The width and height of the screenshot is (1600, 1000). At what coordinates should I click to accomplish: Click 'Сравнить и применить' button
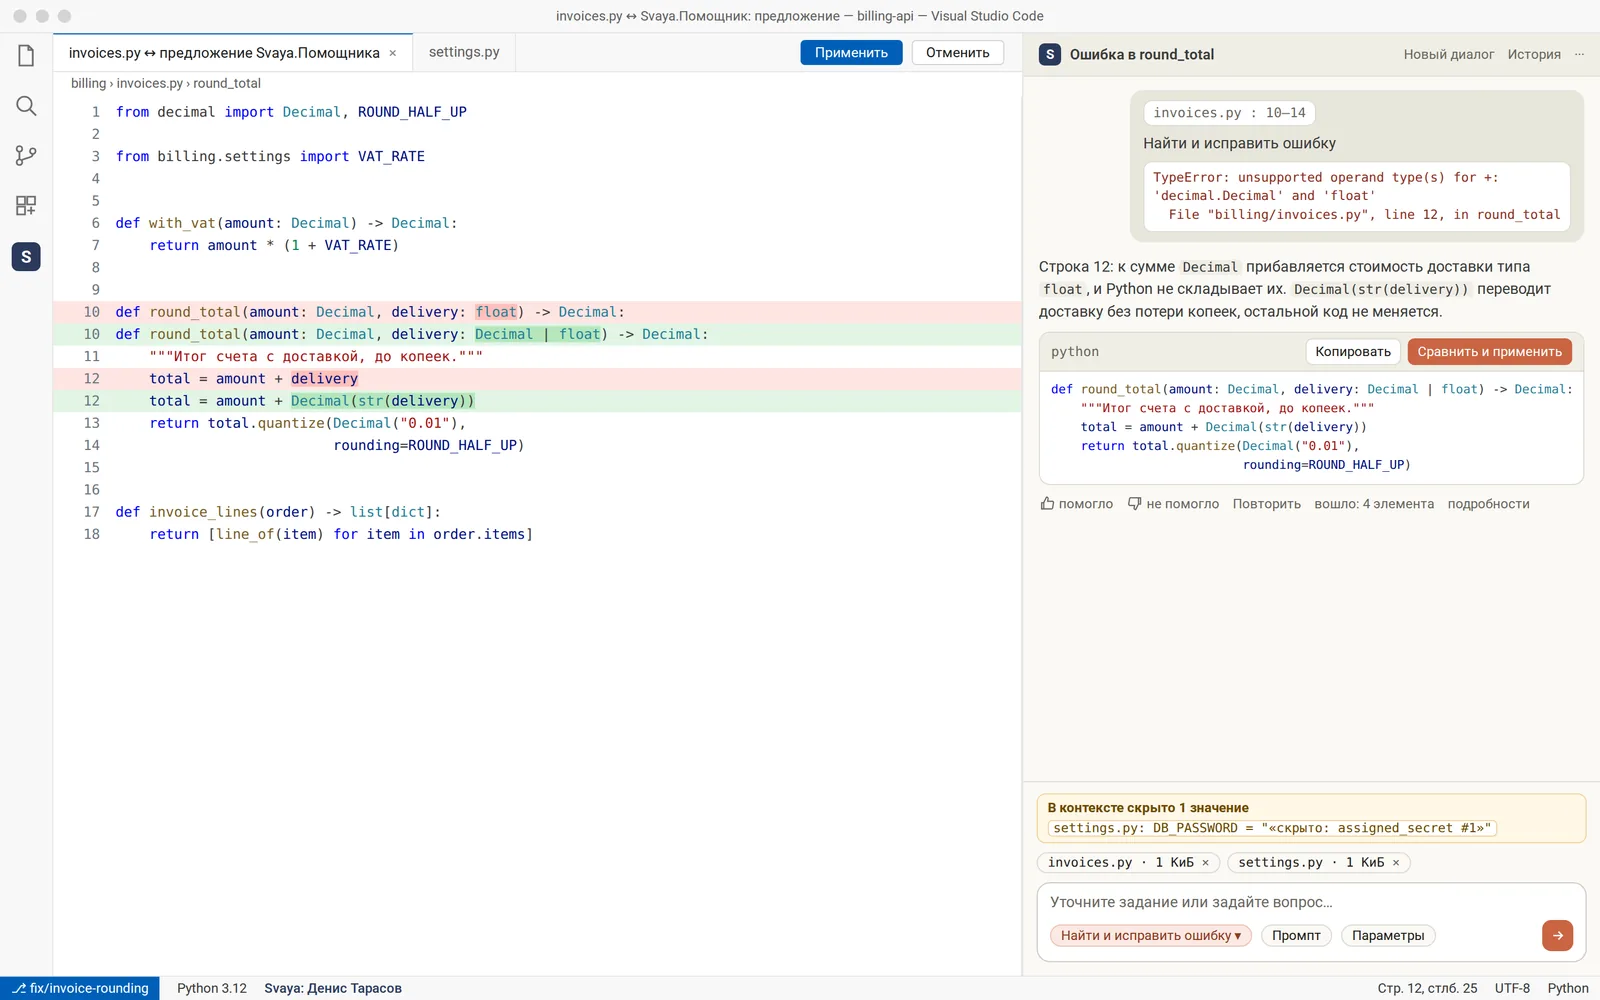click(x=1489, y=352)
